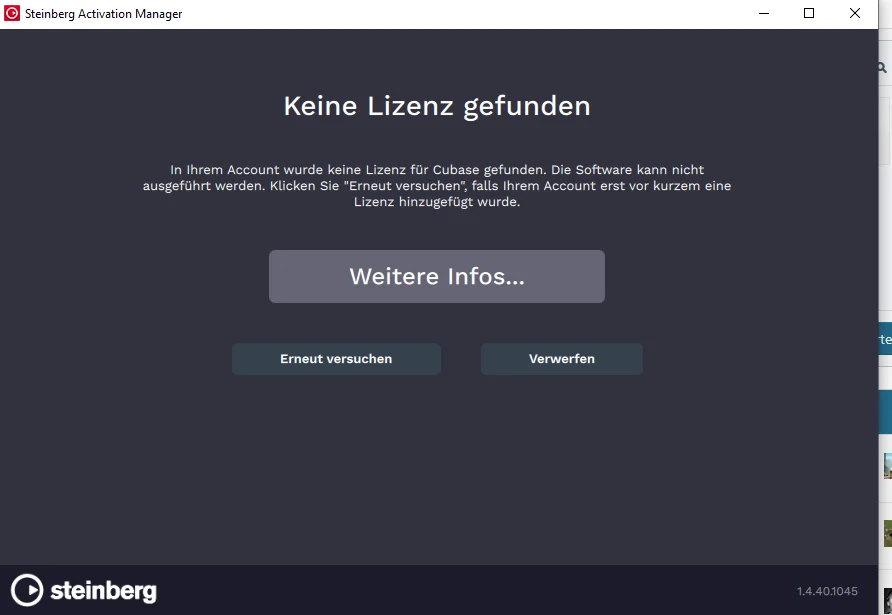892x615 pixels.
Task: Click the Steinberg Activation Manager title bar icon
Action: pos(12,13)
